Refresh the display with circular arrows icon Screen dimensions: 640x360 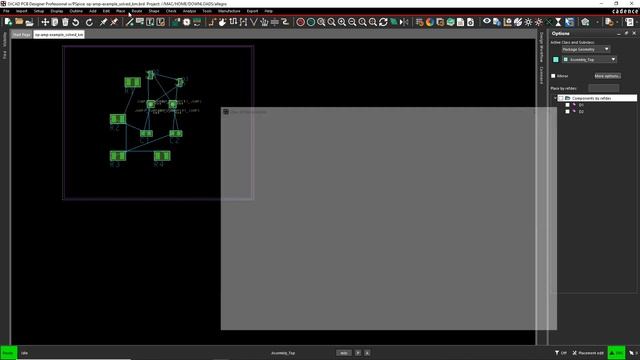point(383,22)
